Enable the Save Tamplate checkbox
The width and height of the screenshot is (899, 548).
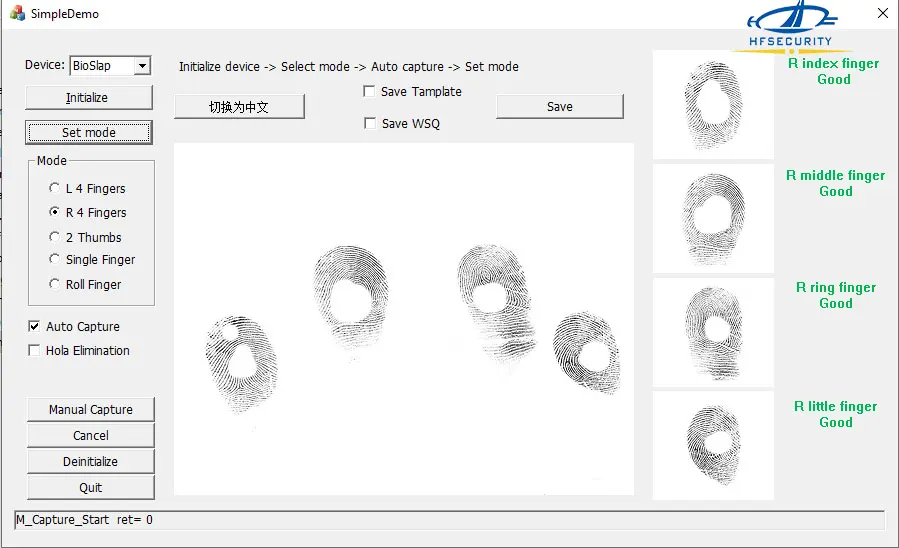click(370, 92)
